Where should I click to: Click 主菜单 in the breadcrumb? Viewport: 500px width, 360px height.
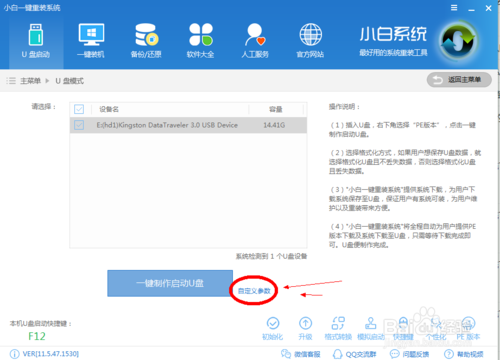(30, 81)
